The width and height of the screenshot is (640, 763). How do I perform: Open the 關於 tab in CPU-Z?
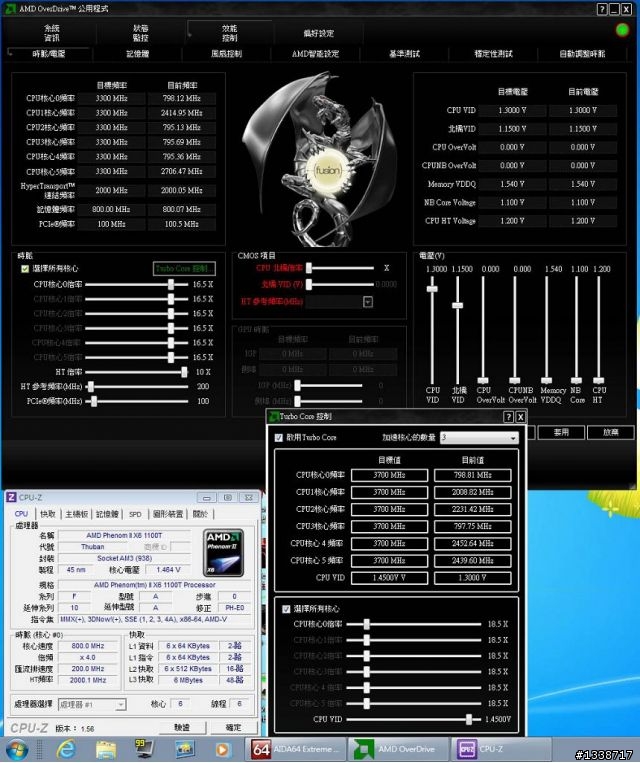[x=200, y=514]
